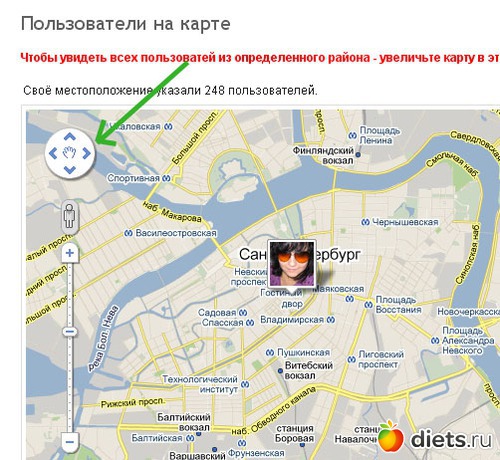Pan the map down with the arrow
This screenshot has width=500, height=460.
click(x=70, y=170)
